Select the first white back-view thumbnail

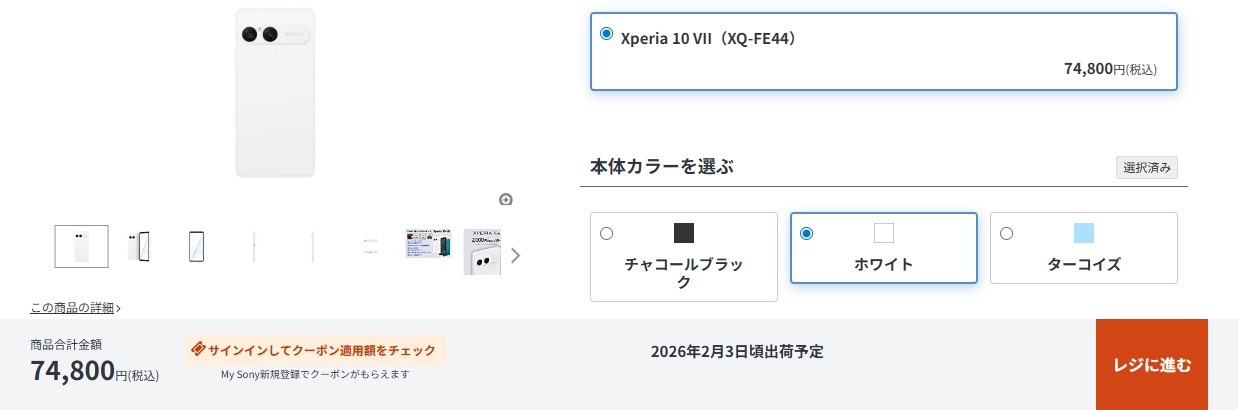pos(81,246)
